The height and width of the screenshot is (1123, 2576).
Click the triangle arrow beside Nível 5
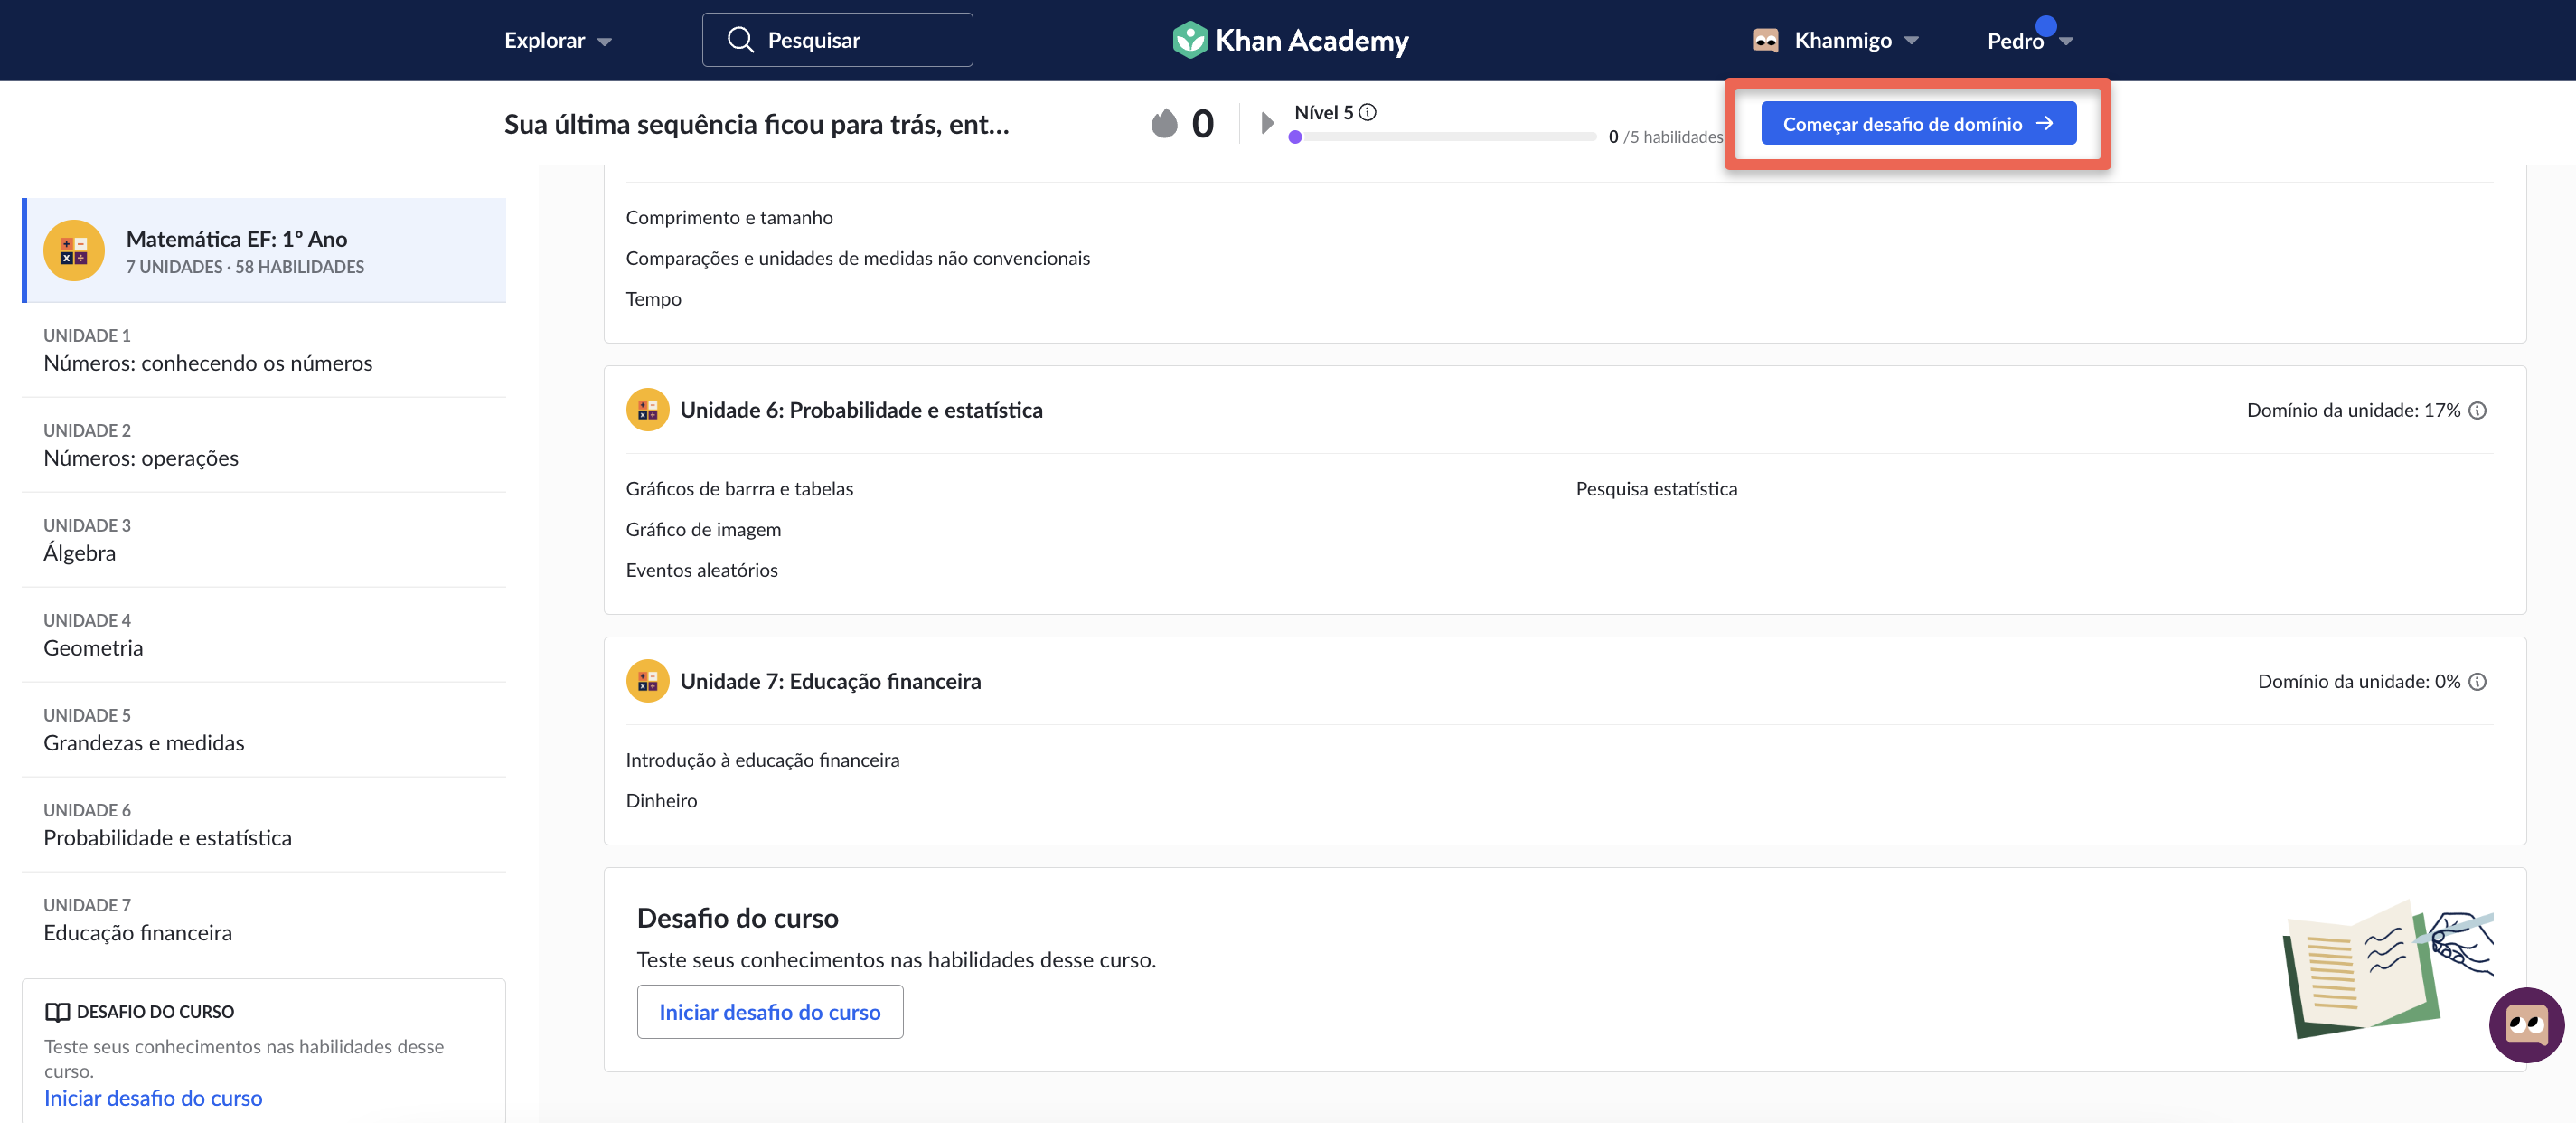tap(1267, 123)
